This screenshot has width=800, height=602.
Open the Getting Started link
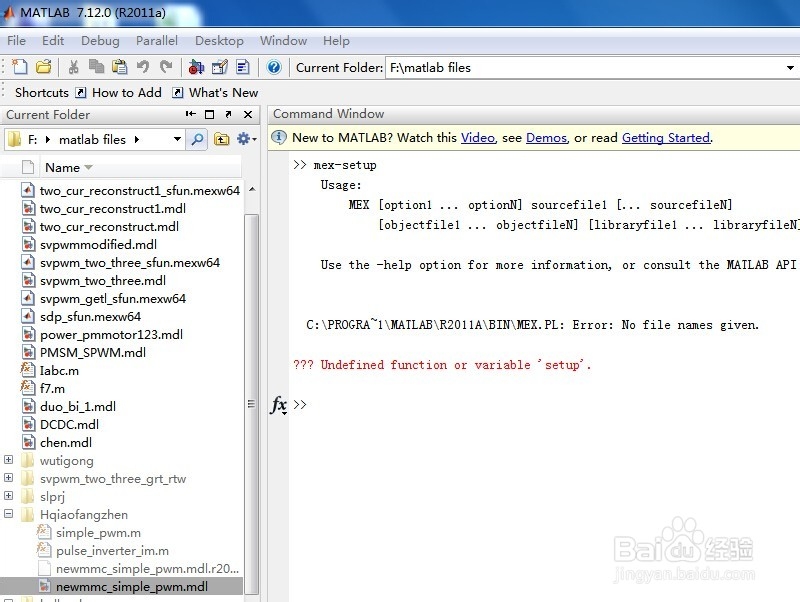(x=666, y=138)
